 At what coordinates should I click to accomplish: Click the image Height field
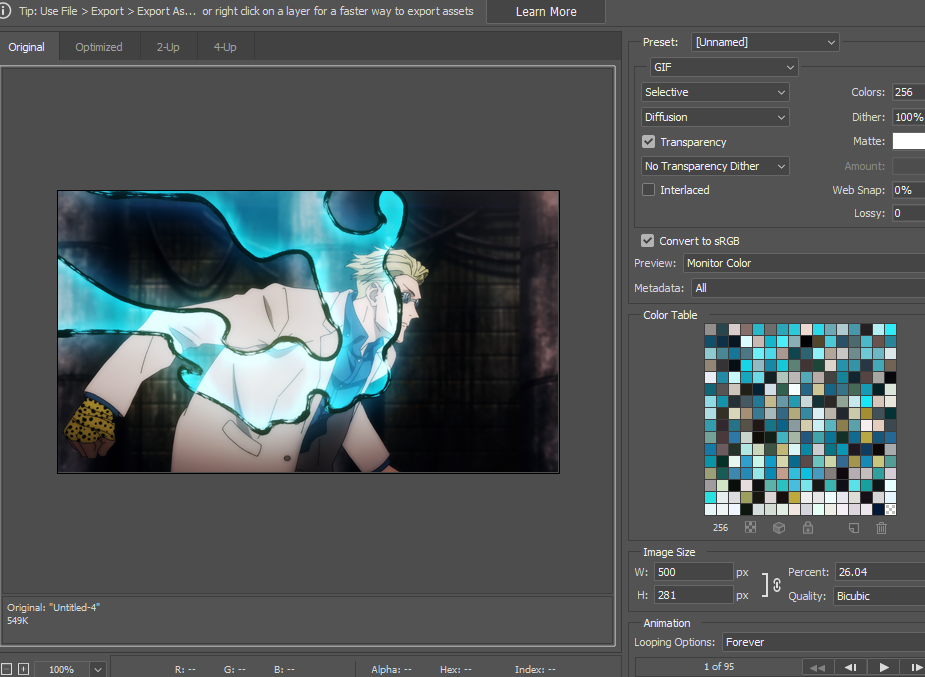pos(693,595)
